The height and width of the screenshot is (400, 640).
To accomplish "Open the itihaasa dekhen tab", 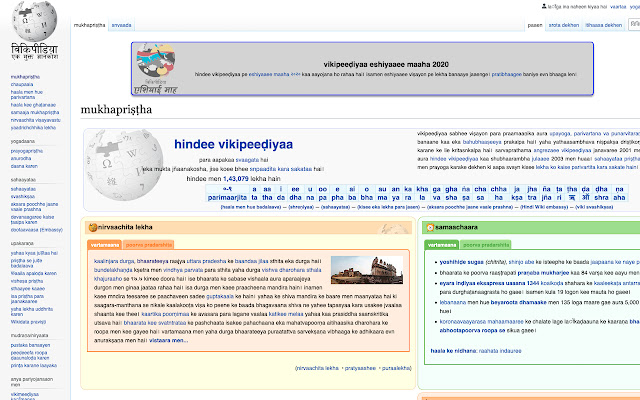I will point(604,25).
